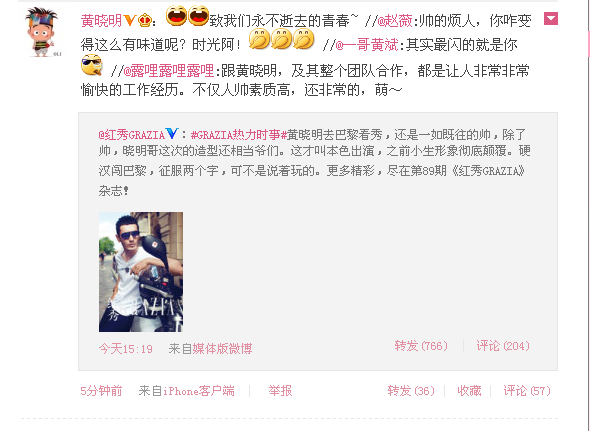
Task: Click the cartoon avatar of 黄晓明
Action: (x=42, y=32)
